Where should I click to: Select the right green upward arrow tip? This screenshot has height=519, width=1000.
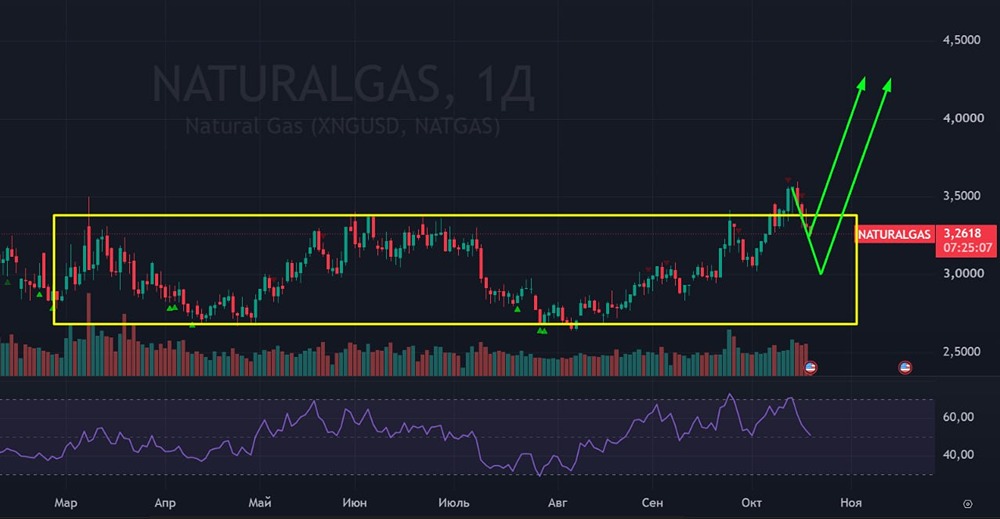point(887,84)
